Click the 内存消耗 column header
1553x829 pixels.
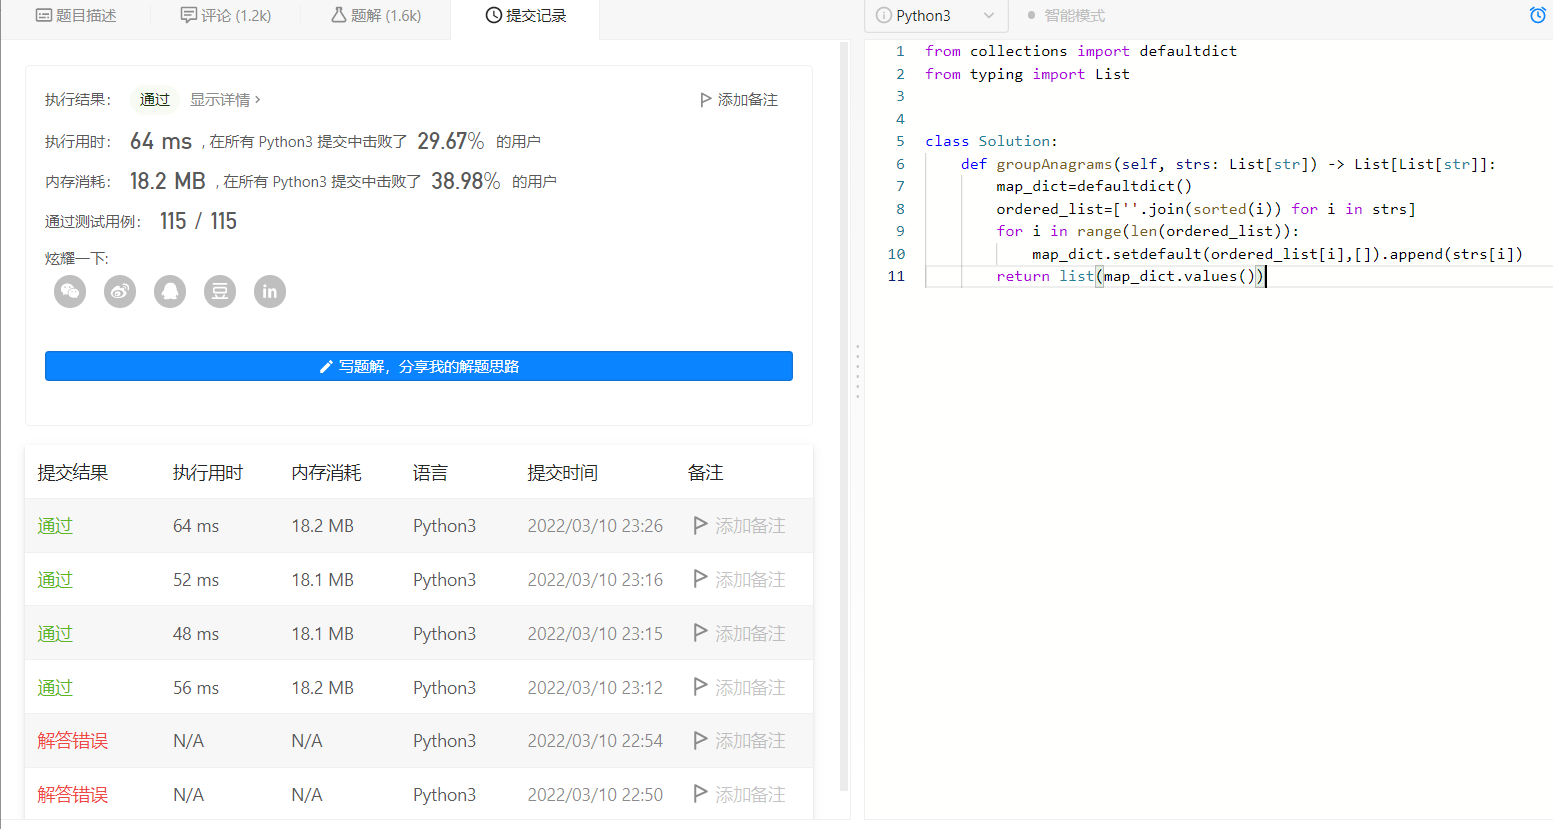[327, 472]
